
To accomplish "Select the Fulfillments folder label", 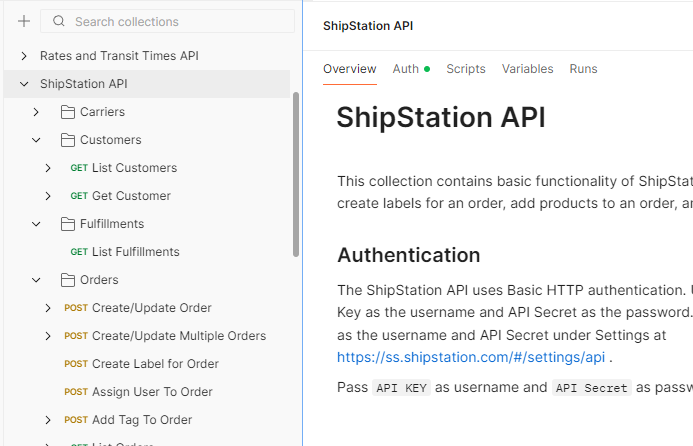I will 112,224.
